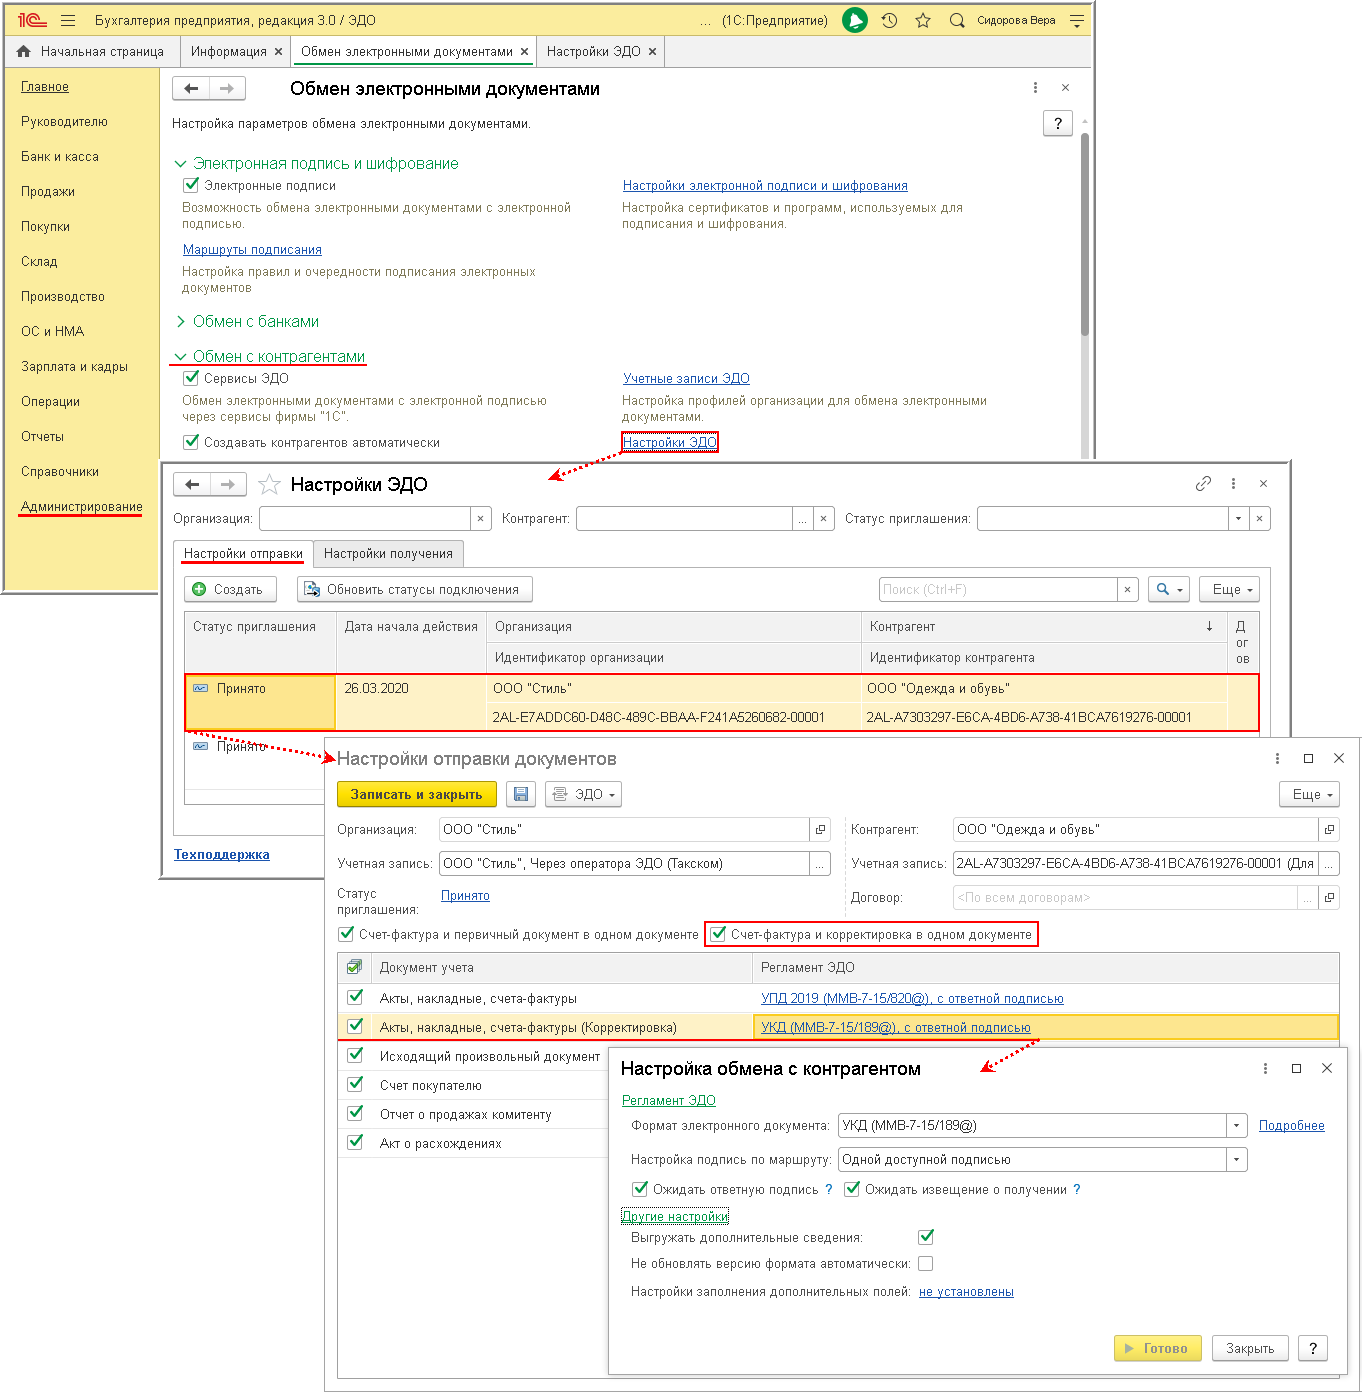Image resolution: width=1362 pixels, height=1394 pixels.
Task: Open Формат электронного документа dropdown
Action: tap(1237, 1126)
